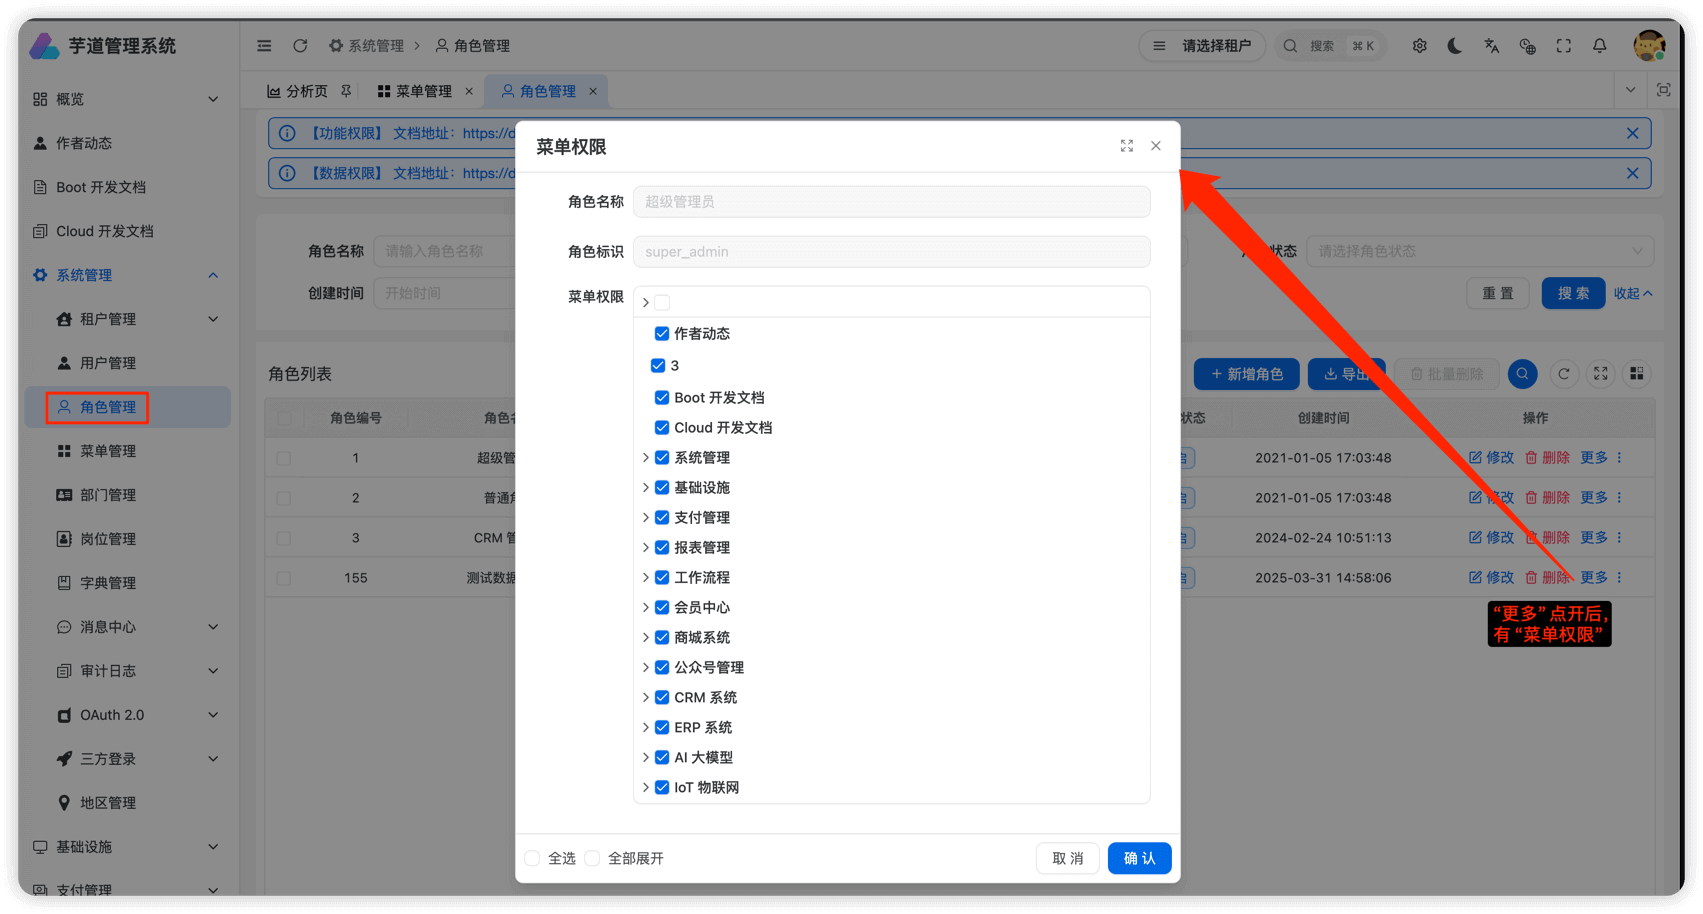The height and width of the screenshot is (914, 1703).
Task: Click the 新增角色 button
Action: tap(1246, 373)
